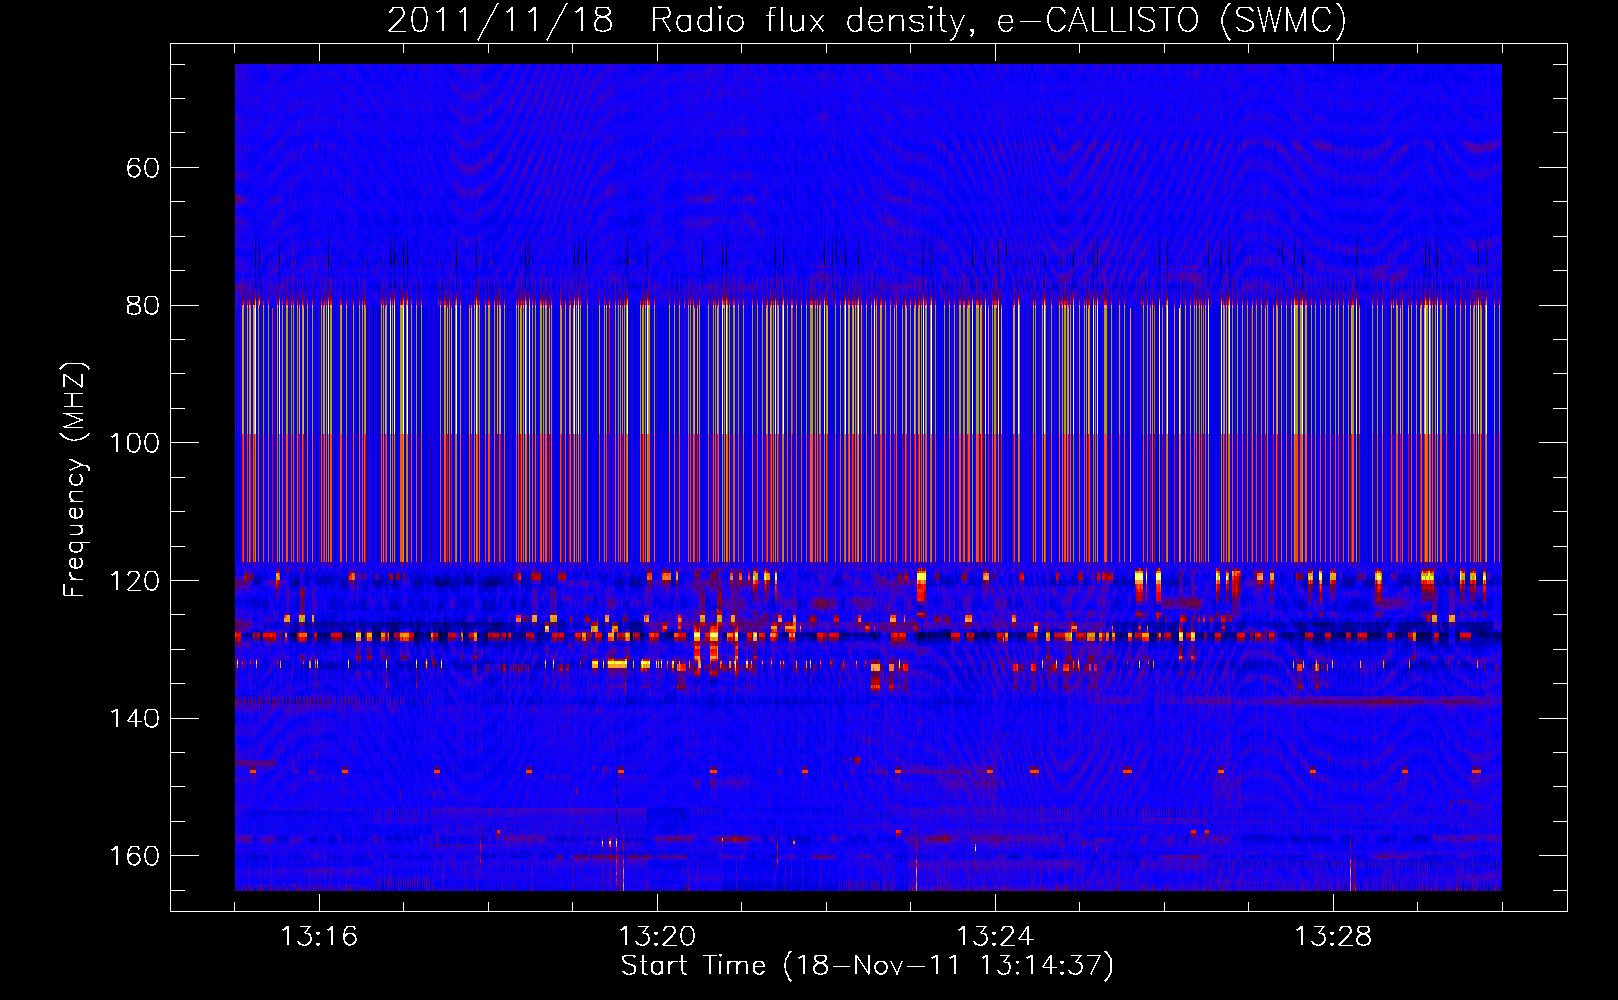The width and height of the screenshot is (1618, 1000).
Task: Click the 13:20 time tick label
Action: click(657, 937)
